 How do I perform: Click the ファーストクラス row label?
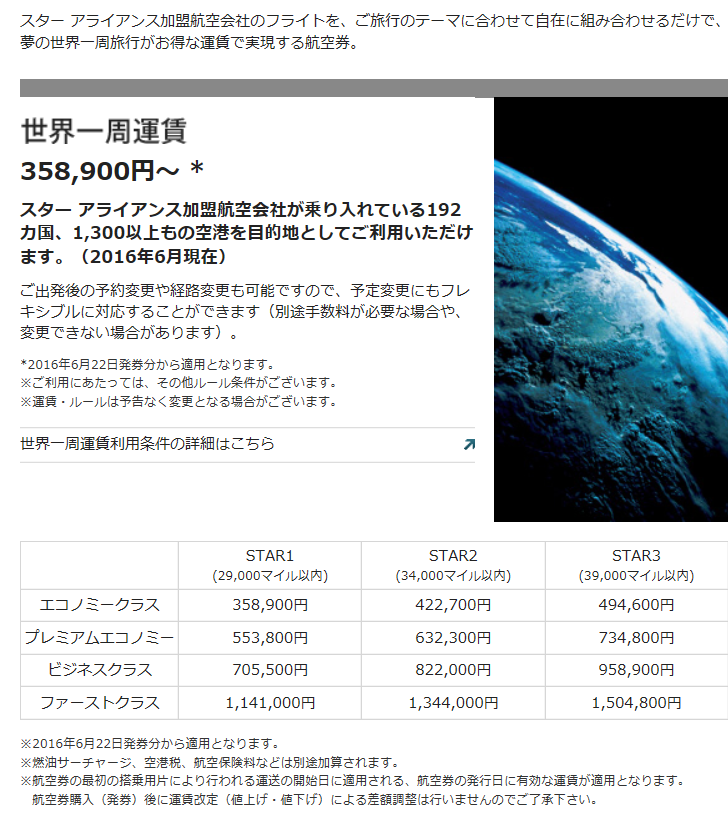(x=99, y=703)
